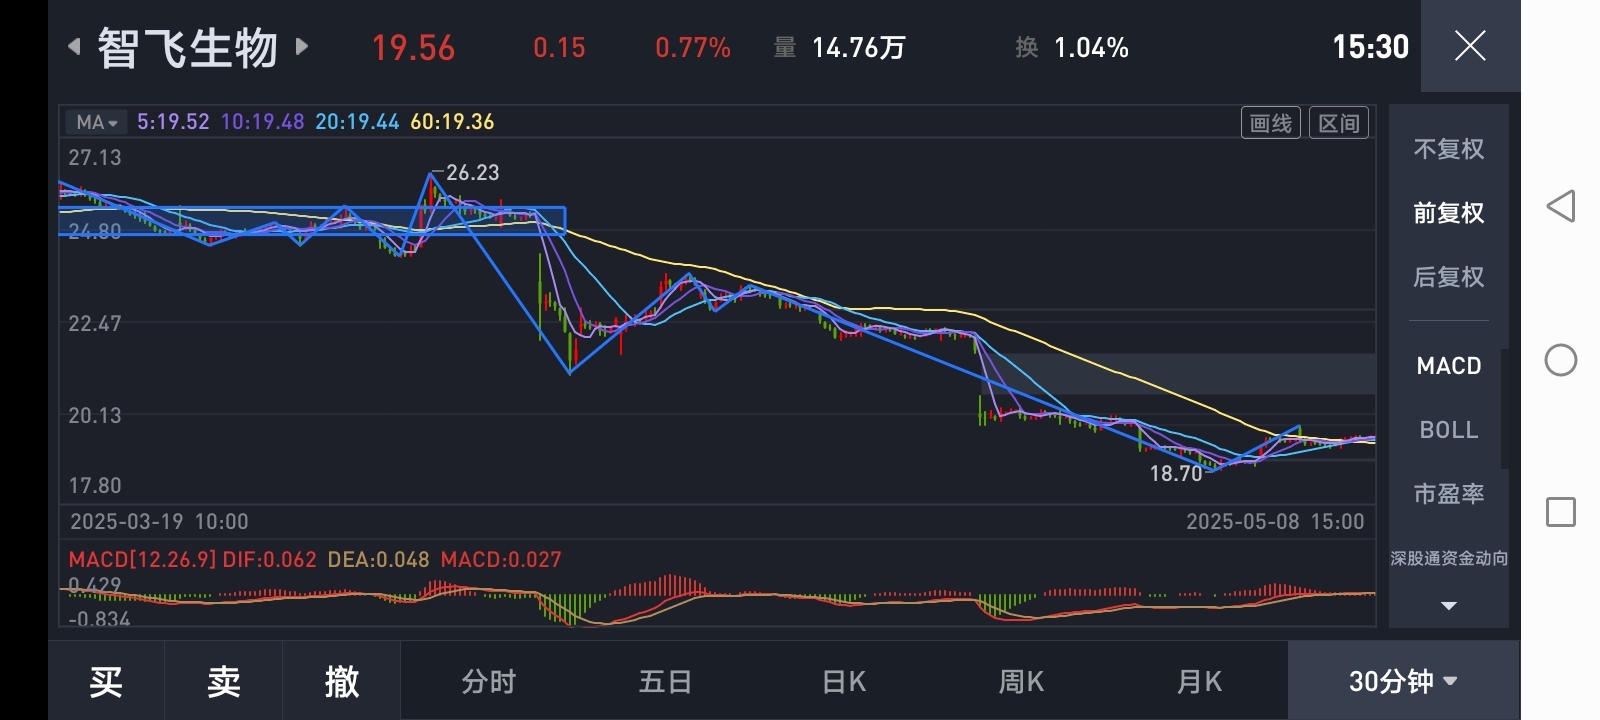
Task: Tap the start date 2025-03-19 10:00
Action: [159, 522]
